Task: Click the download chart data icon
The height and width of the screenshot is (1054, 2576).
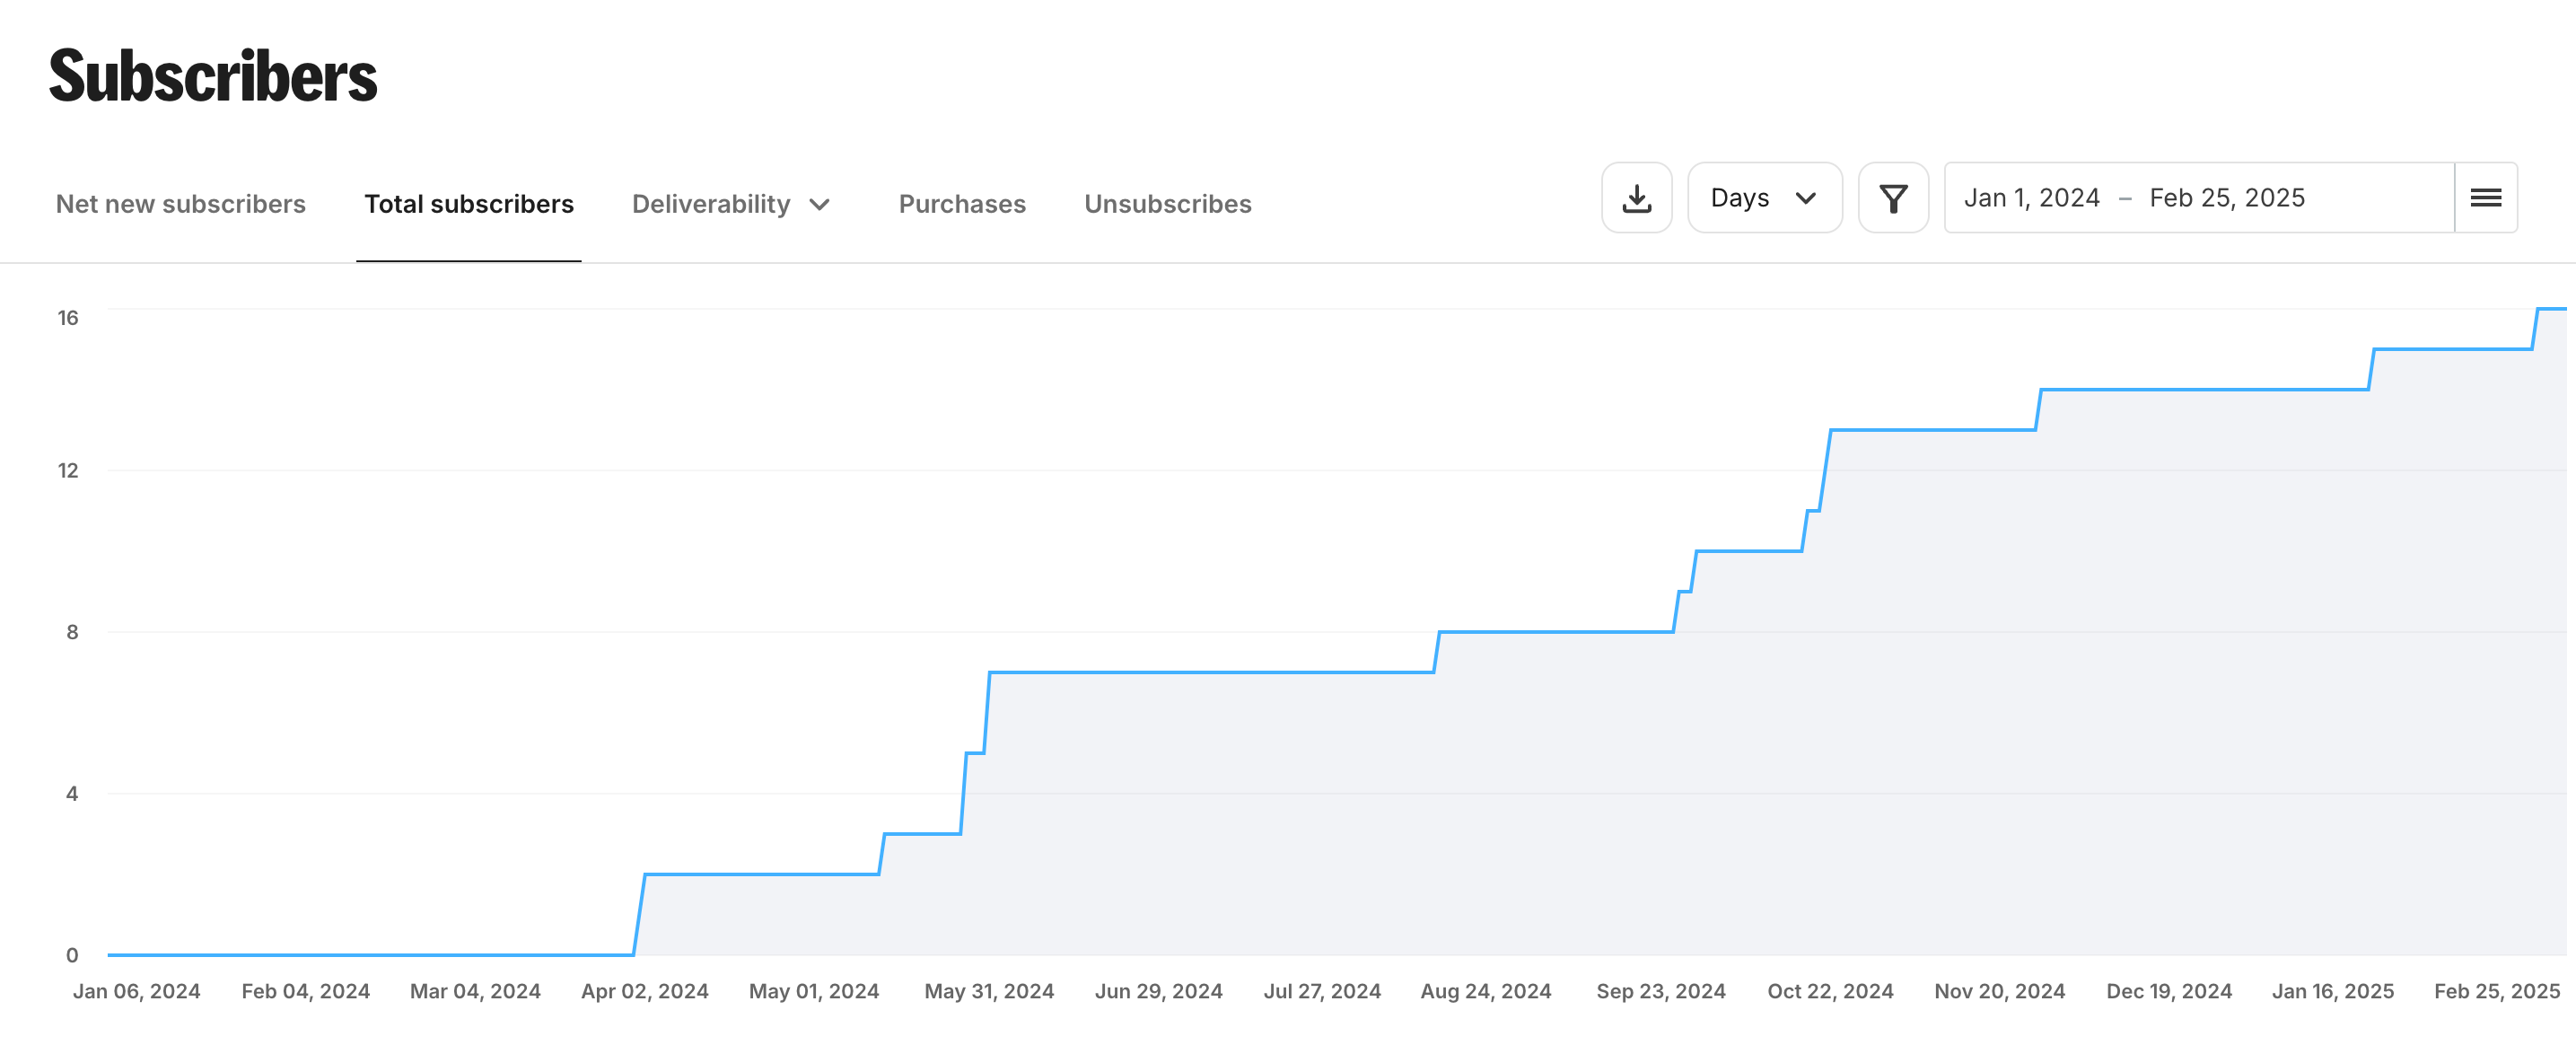Action: click(x=1636, y=198)
